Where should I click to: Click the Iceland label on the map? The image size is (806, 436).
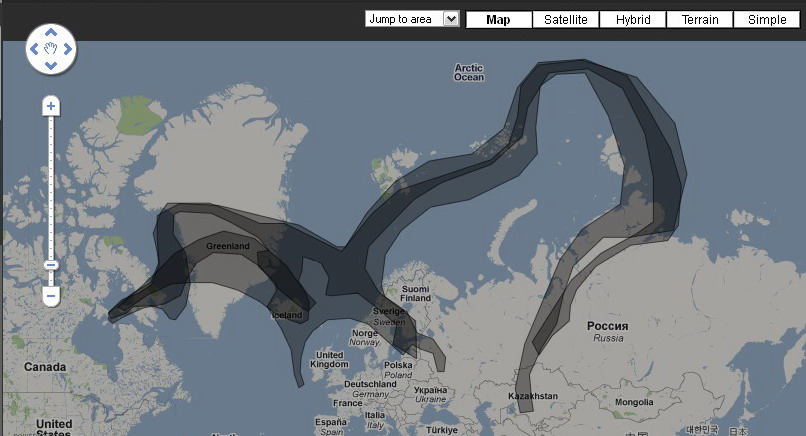coord(287,315)
